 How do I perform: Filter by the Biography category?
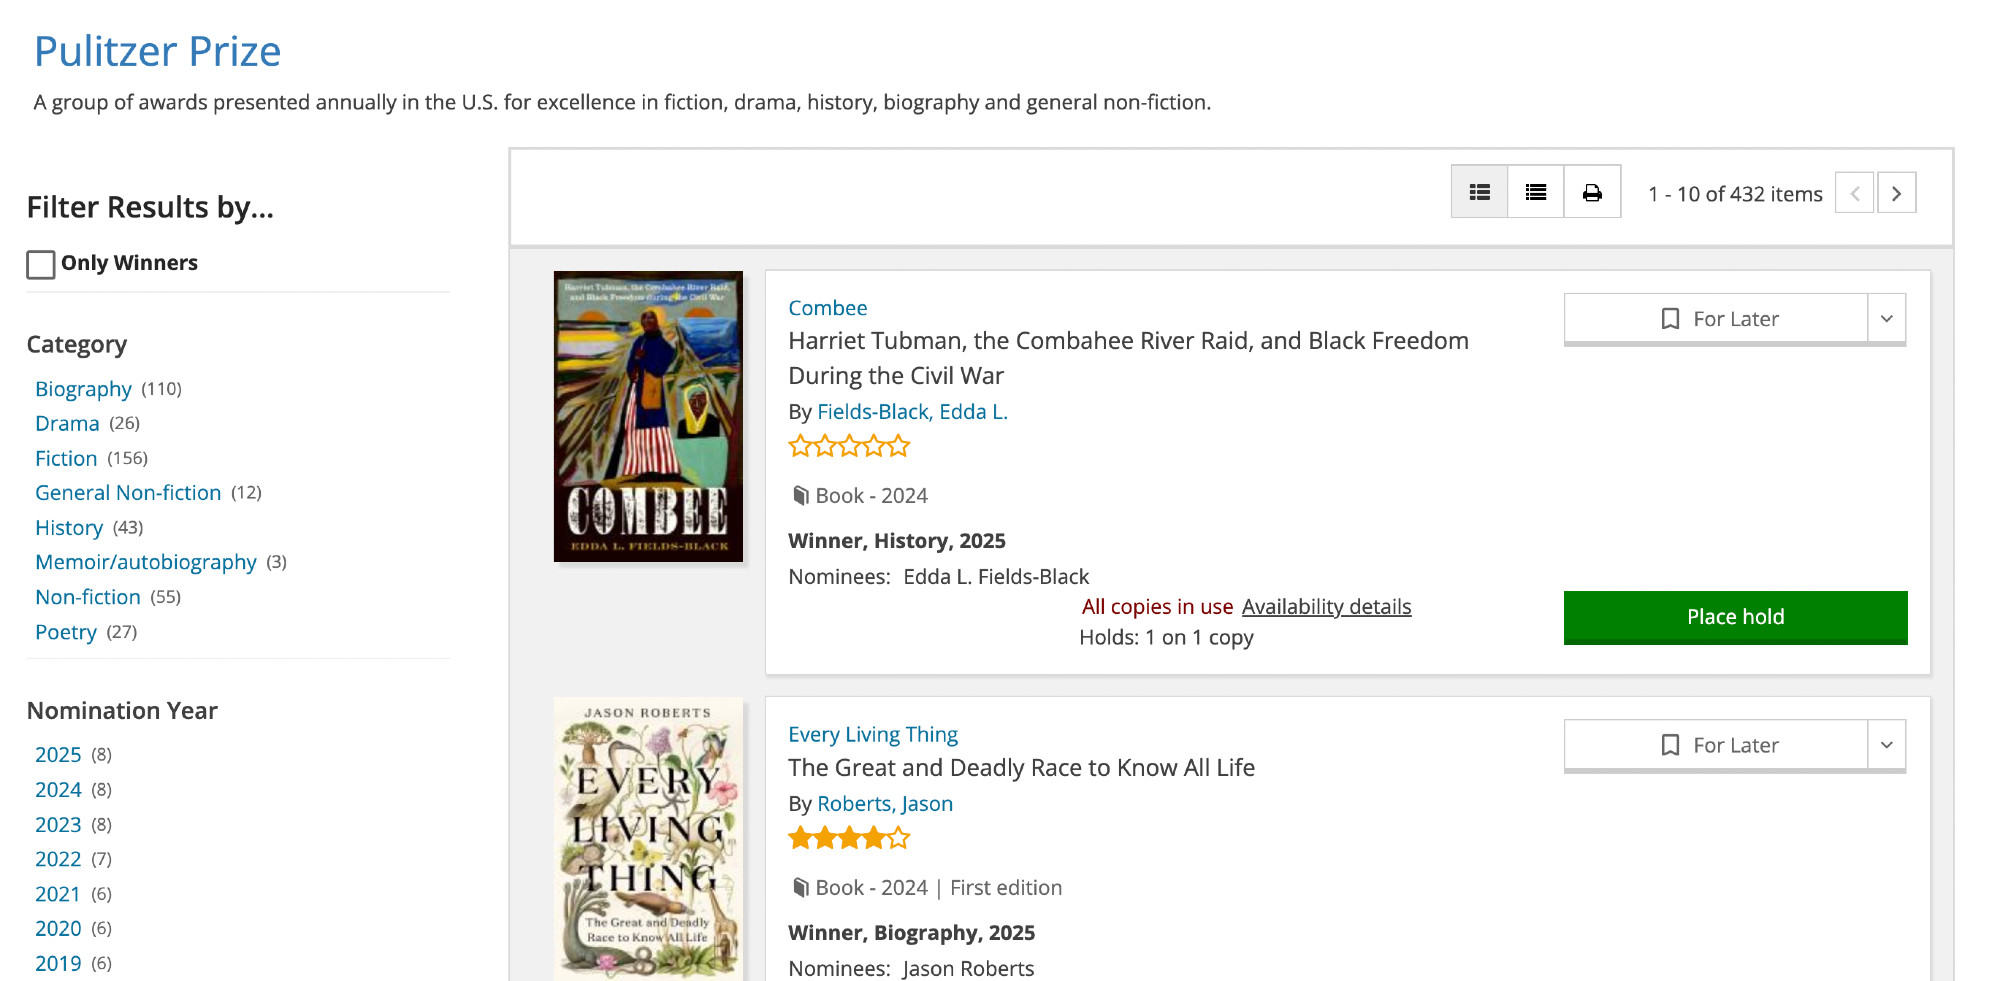pyautogui.click(x=83, y=389)
